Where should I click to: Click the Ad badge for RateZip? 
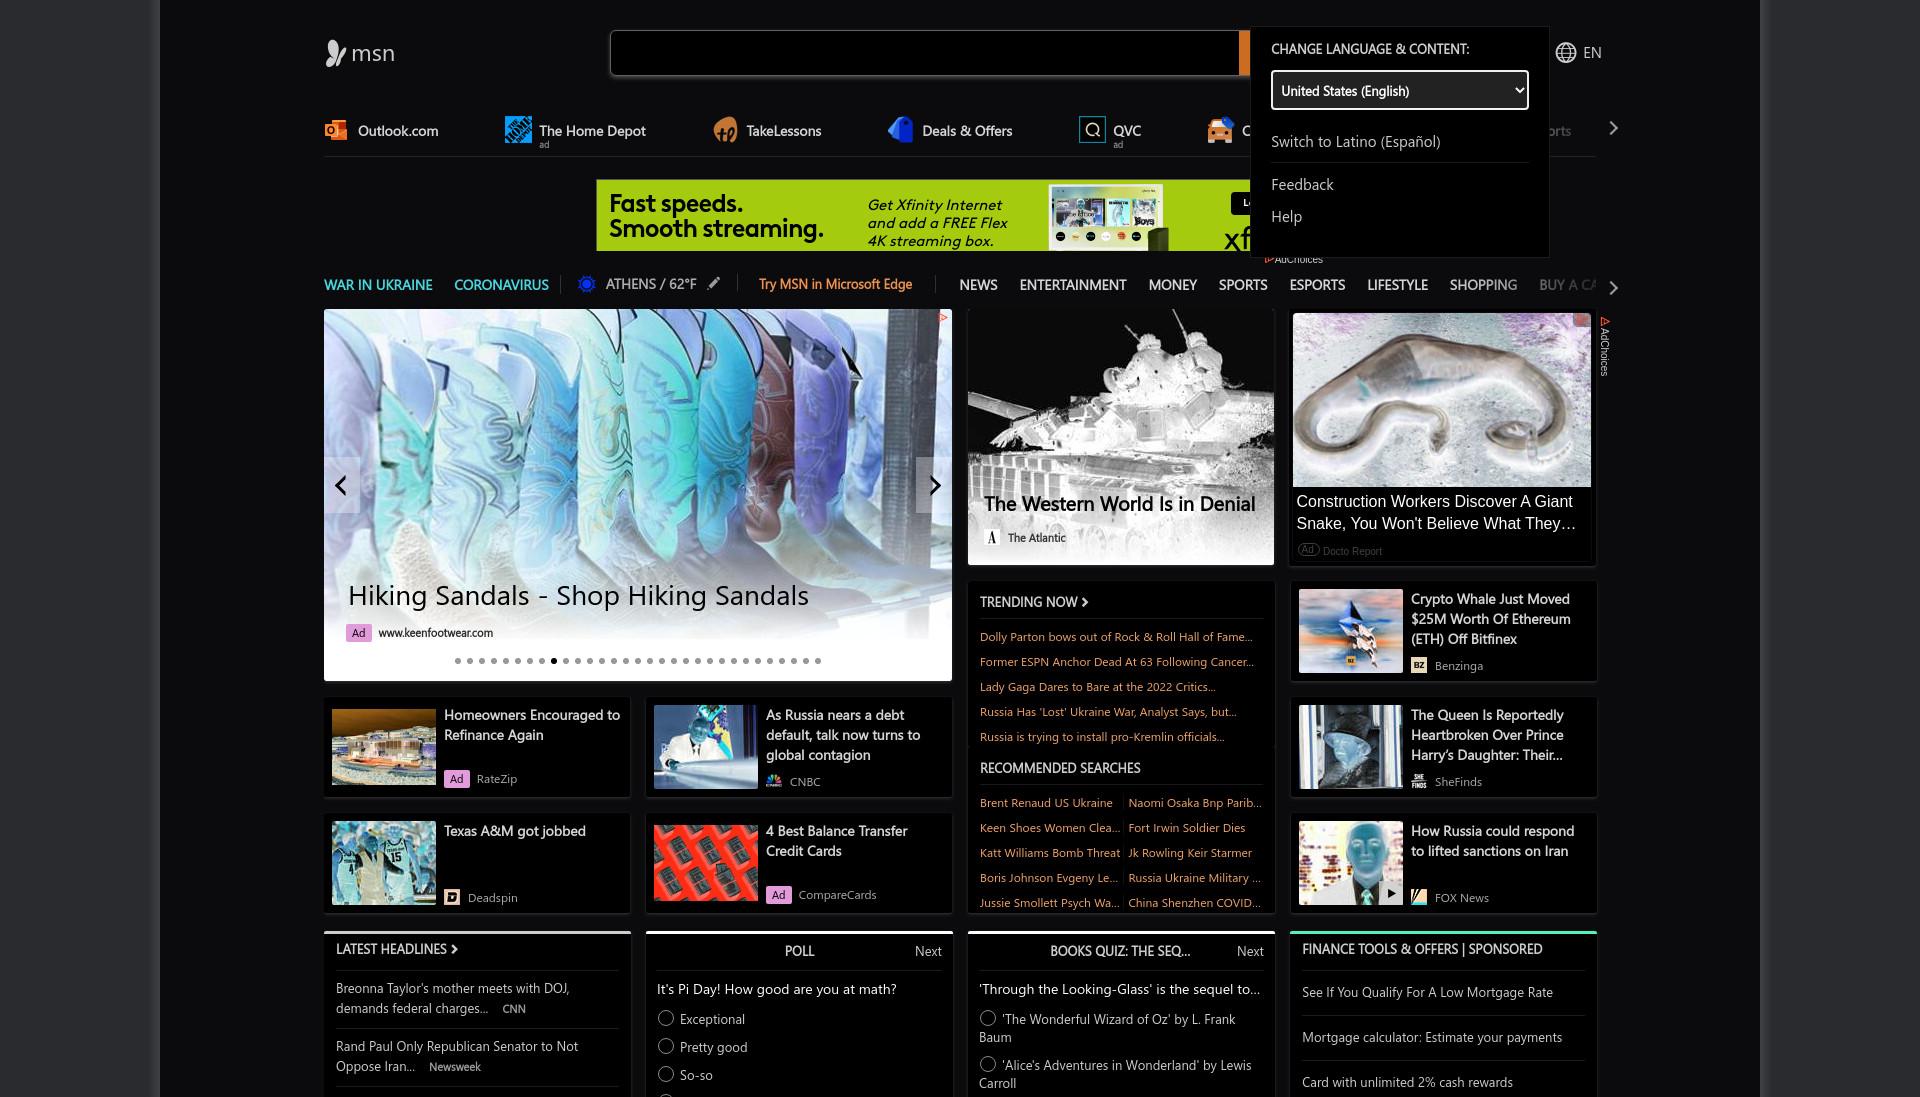pyautogui.click(x=457, y=779)
